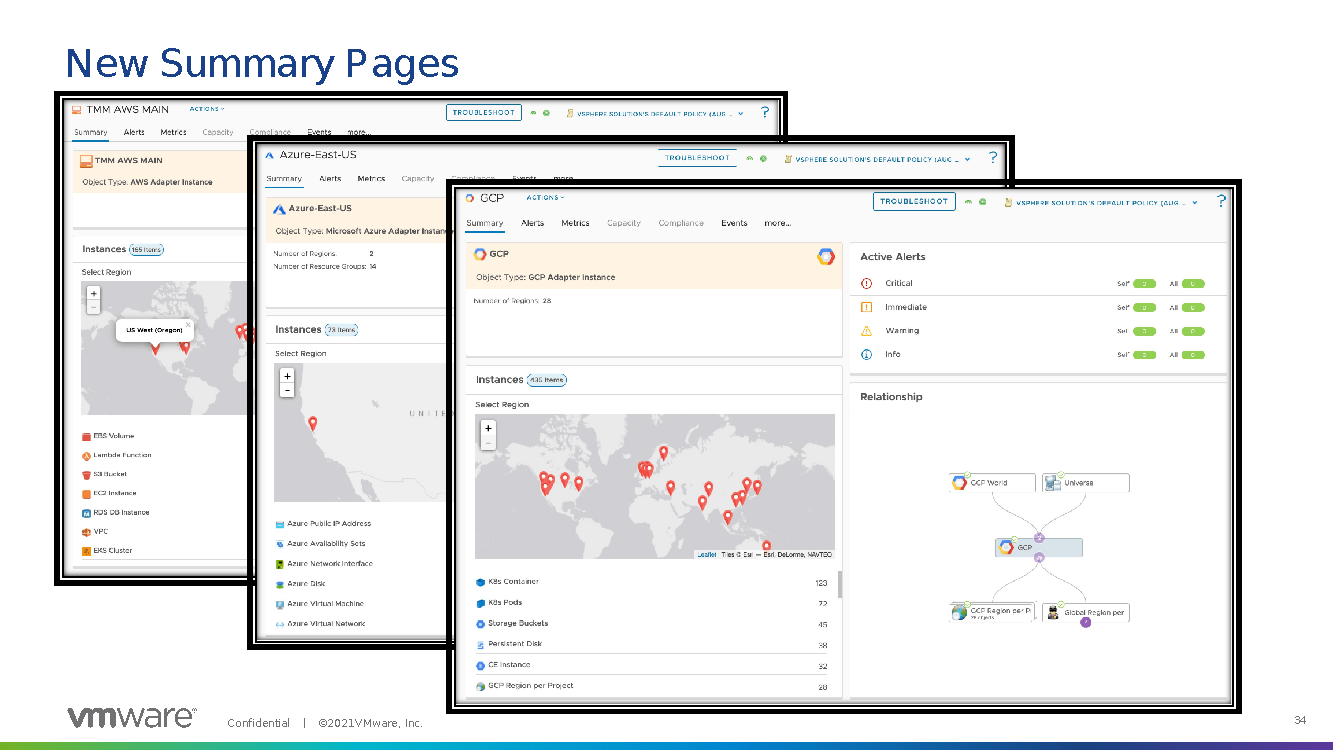1333x750 pixels.
Task: Open the Metrics tab in Azure-East-US window
Action: pos(371,179)
